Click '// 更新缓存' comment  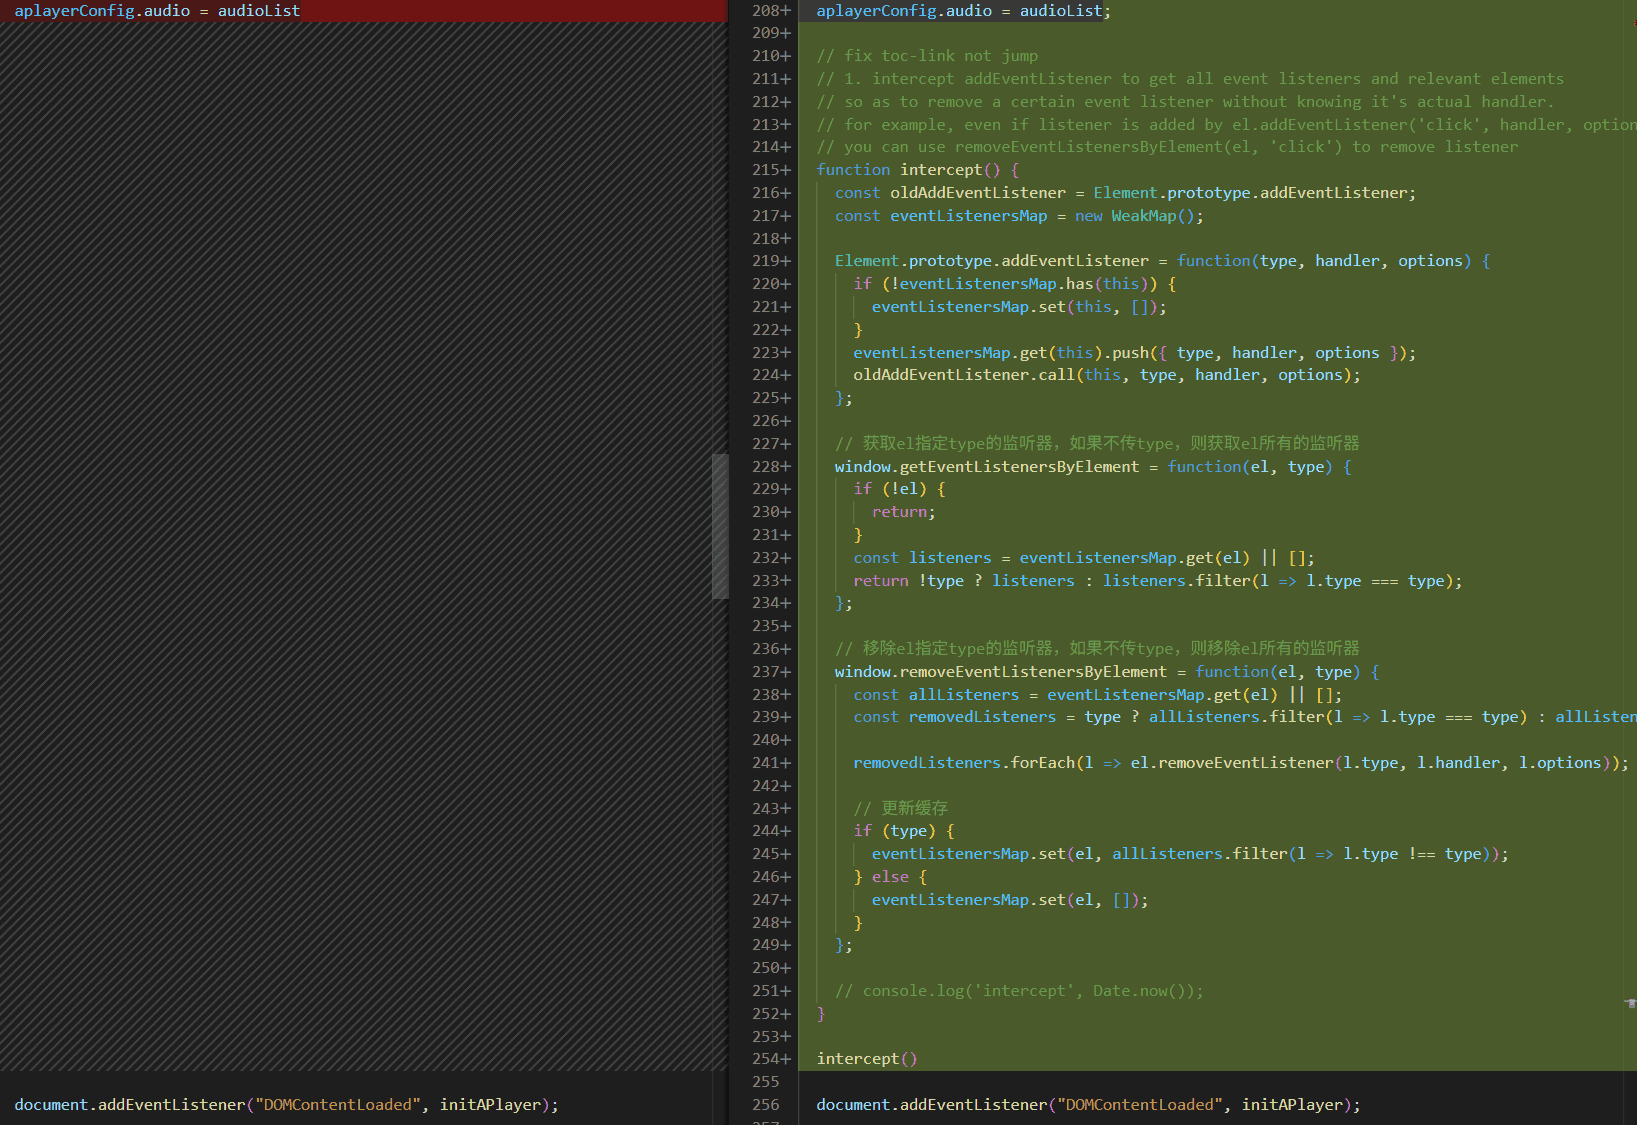900,808
